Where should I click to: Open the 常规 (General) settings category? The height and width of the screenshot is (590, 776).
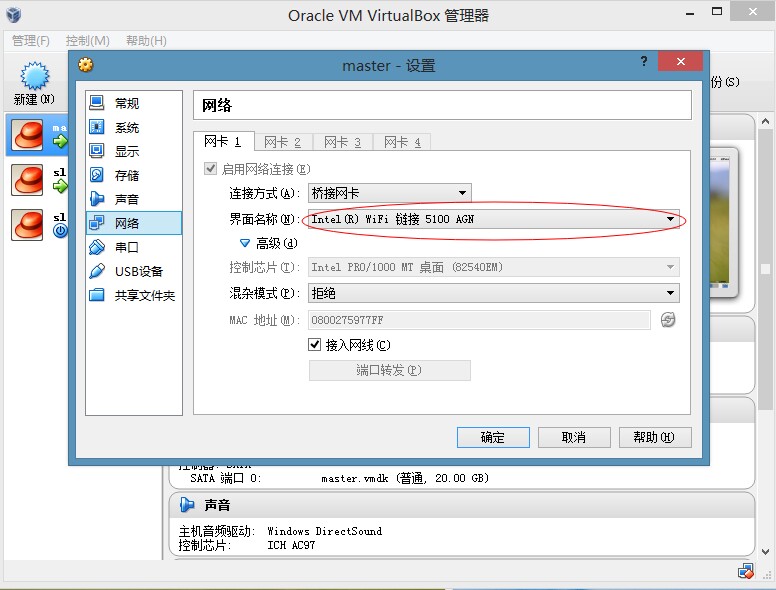(134, 103)
